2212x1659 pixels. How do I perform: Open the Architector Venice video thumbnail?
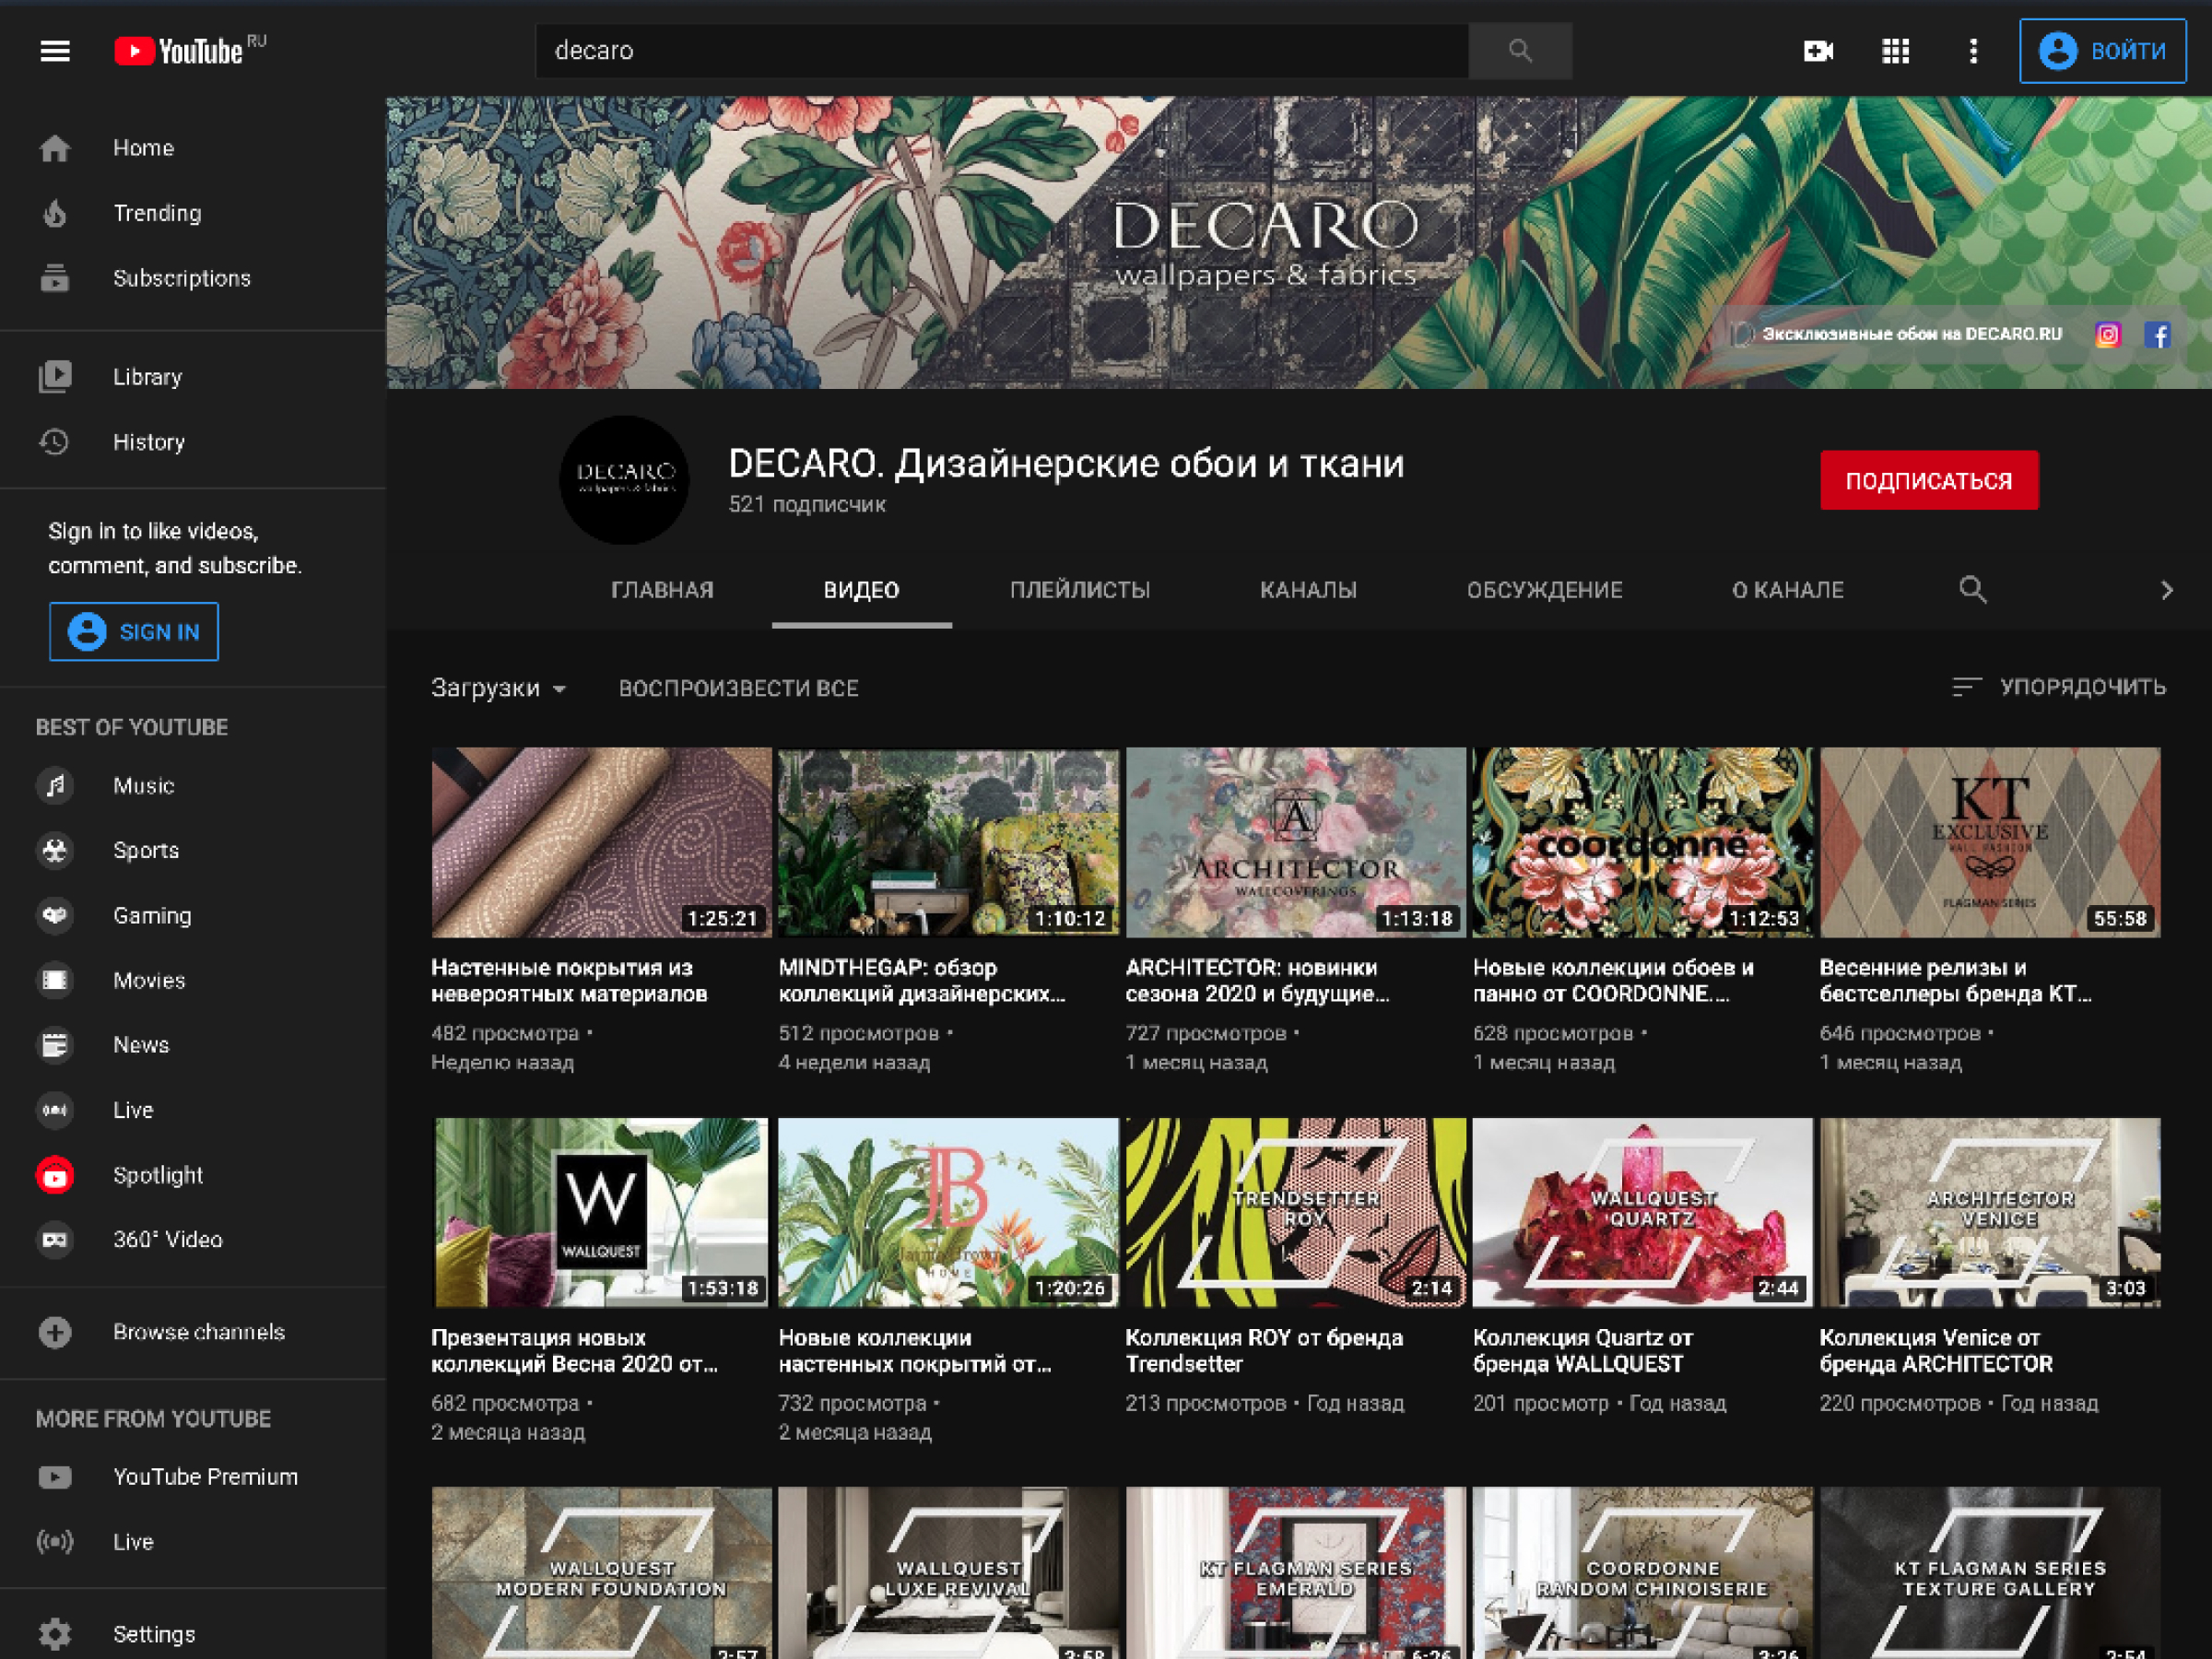(x=1989, y=1212)
